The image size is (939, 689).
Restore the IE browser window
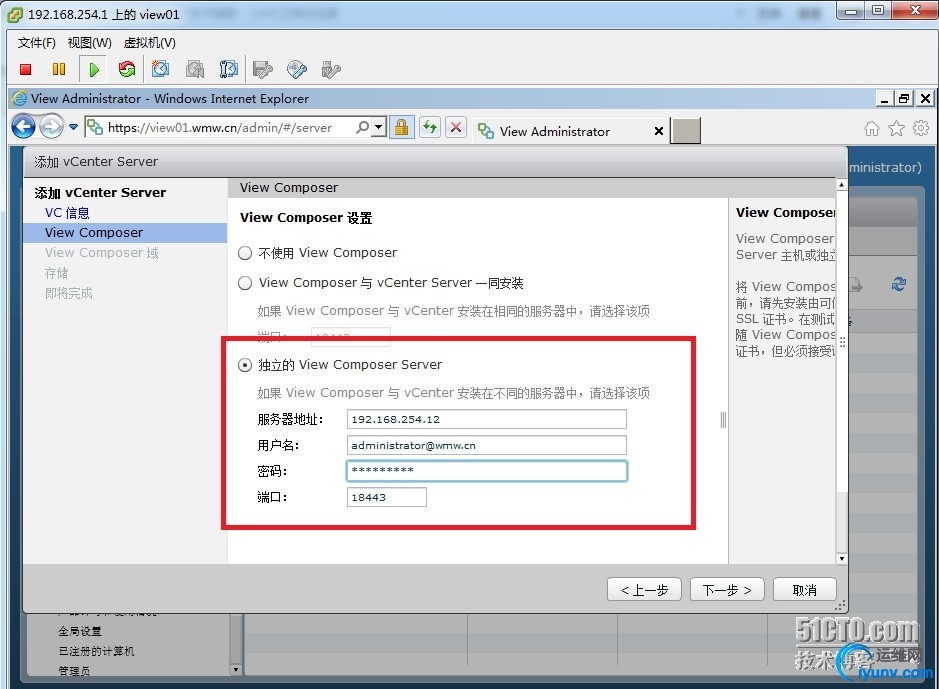point(904,99)
